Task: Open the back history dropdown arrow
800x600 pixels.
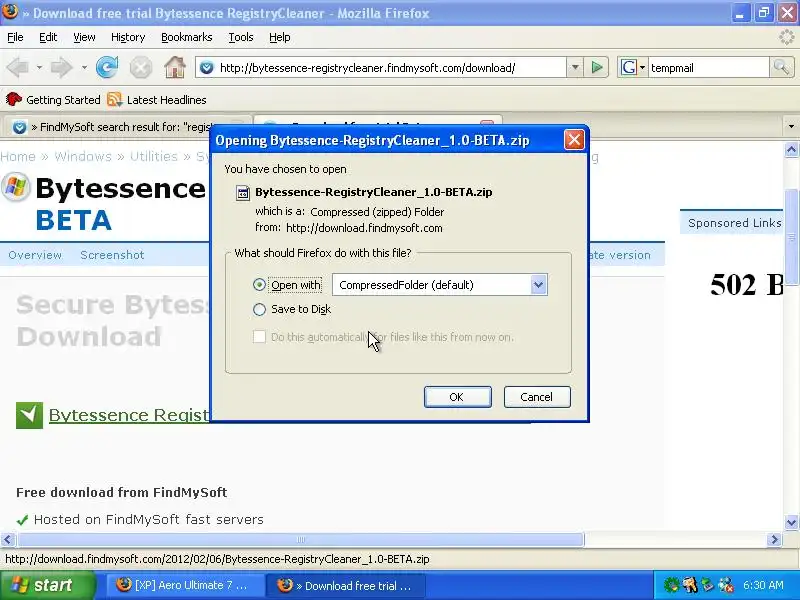Action: 39,67
